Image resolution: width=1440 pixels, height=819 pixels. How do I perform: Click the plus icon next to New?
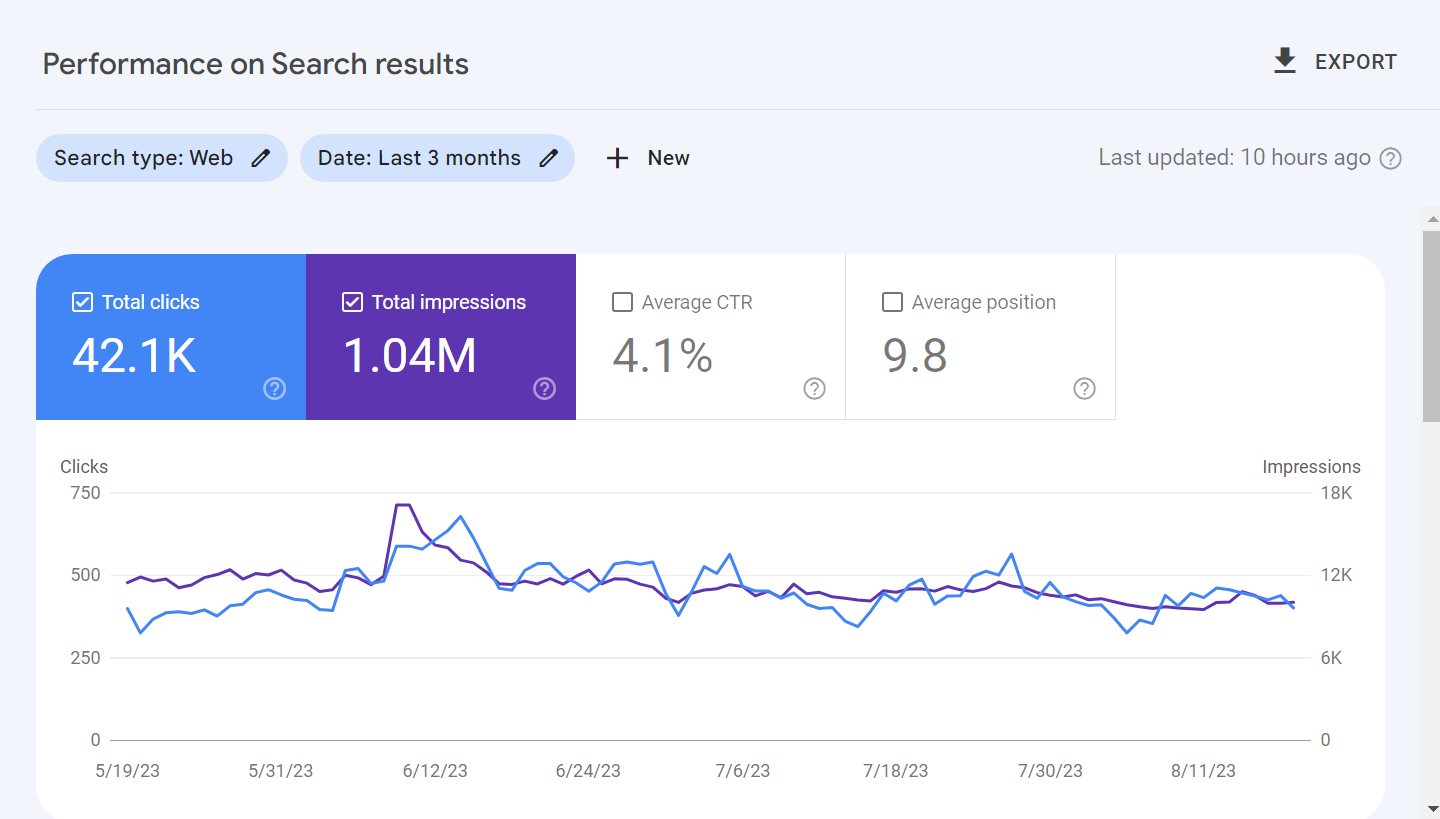(617, 157)
